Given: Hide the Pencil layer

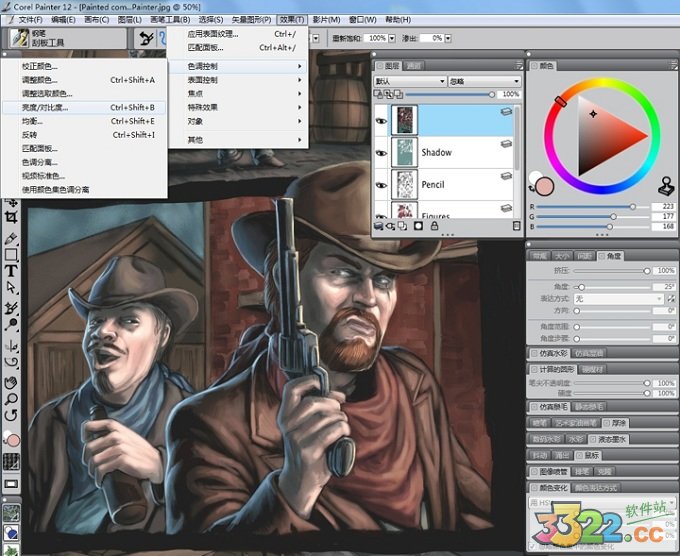Looking at the screenshot, I should (x=381, y=185).
